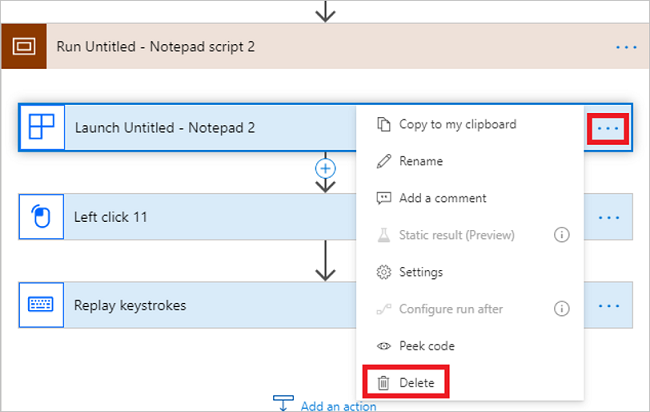Viewport: 650px width, 412px height.
Task: Open ellipsis menu for Run Untitled Notepad script 2
Action: [x=626, y=47]
